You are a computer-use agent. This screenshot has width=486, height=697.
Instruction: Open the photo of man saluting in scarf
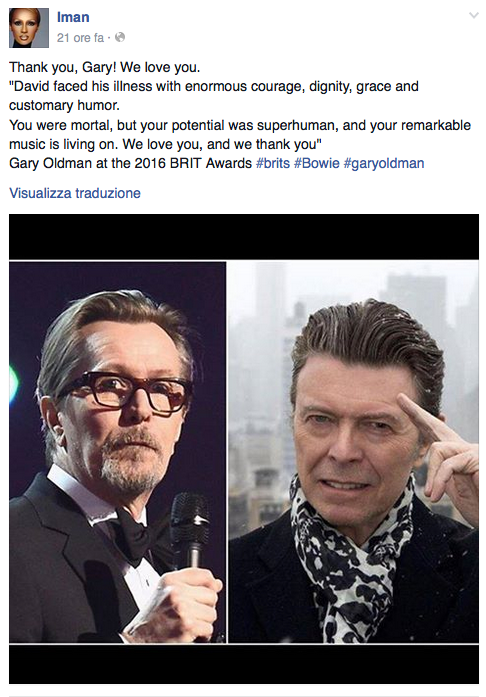(353, 452)
